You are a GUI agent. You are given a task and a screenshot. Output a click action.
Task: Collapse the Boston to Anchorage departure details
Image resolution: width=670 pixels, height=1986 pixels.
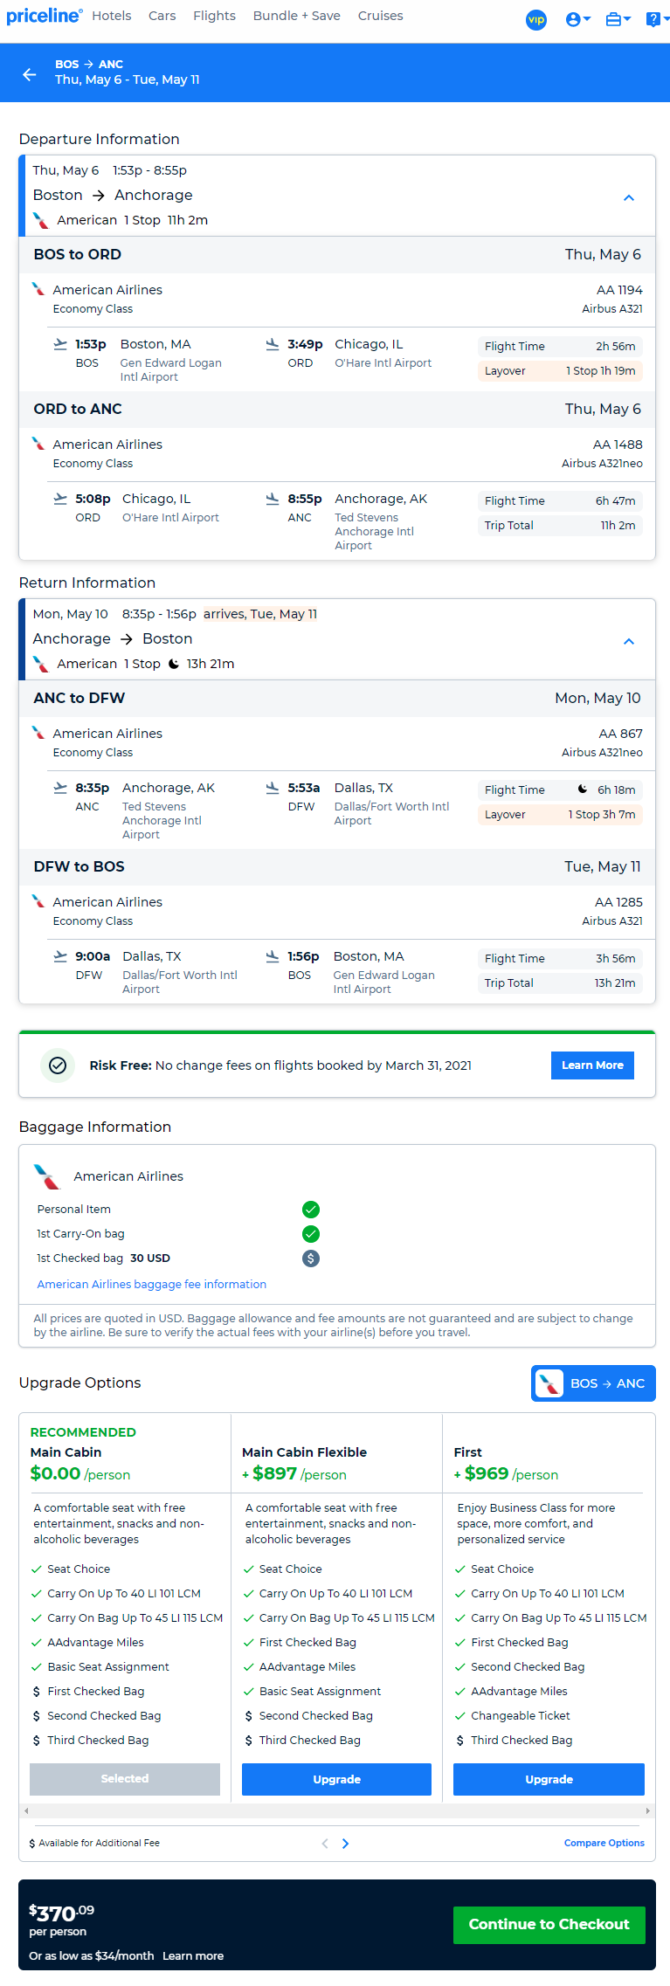click(x=629, y=198)
